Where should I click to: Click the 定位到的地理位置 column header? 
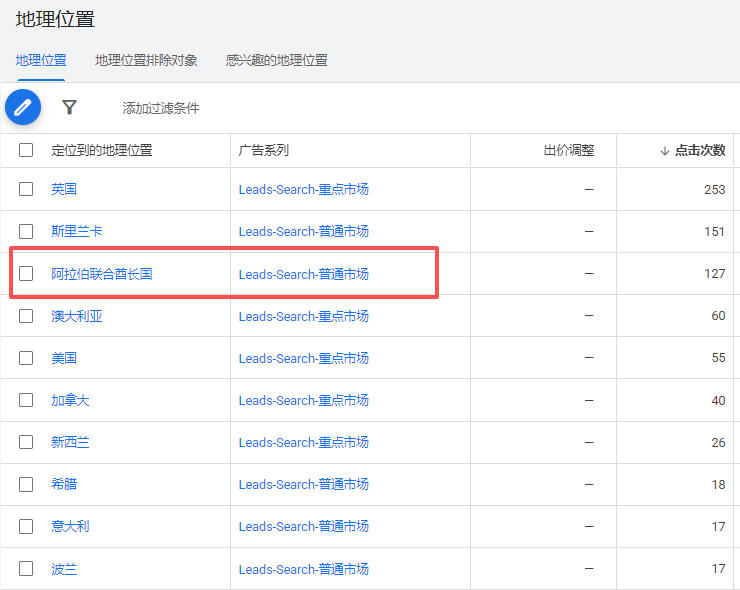pos(102,151)
